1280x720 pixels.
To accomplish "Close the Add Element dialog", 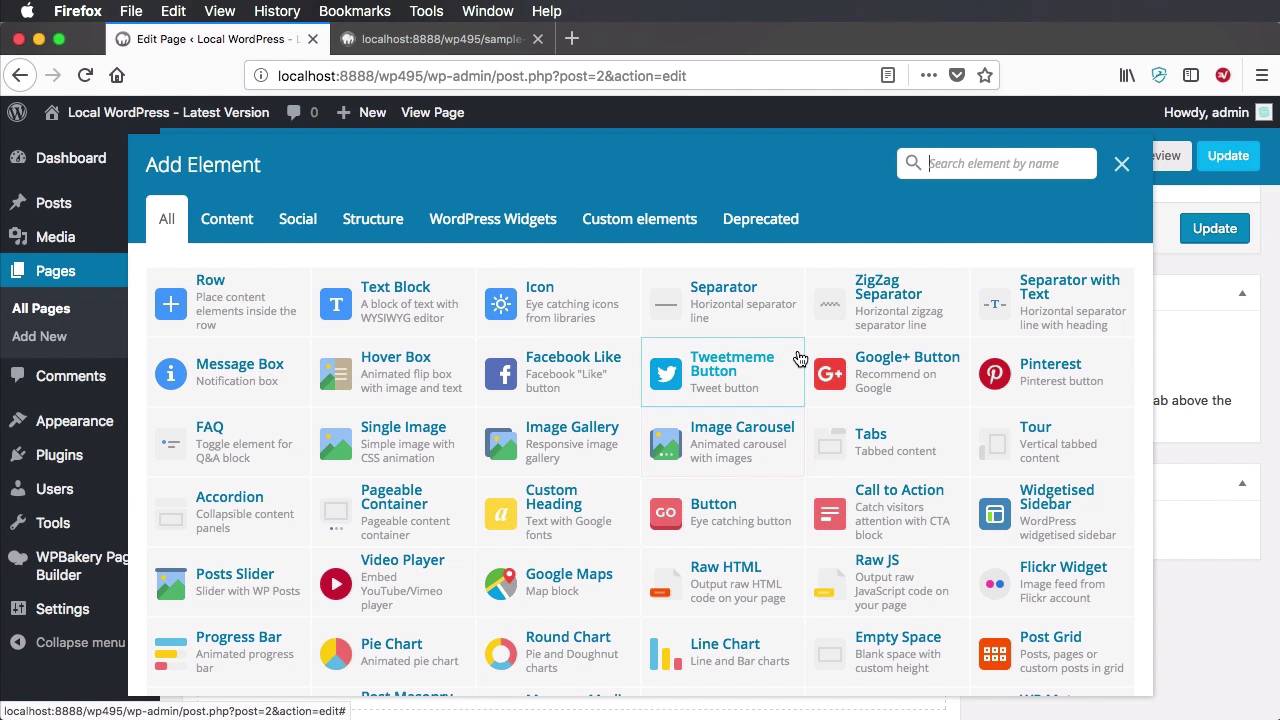I will pos(1122,164).
